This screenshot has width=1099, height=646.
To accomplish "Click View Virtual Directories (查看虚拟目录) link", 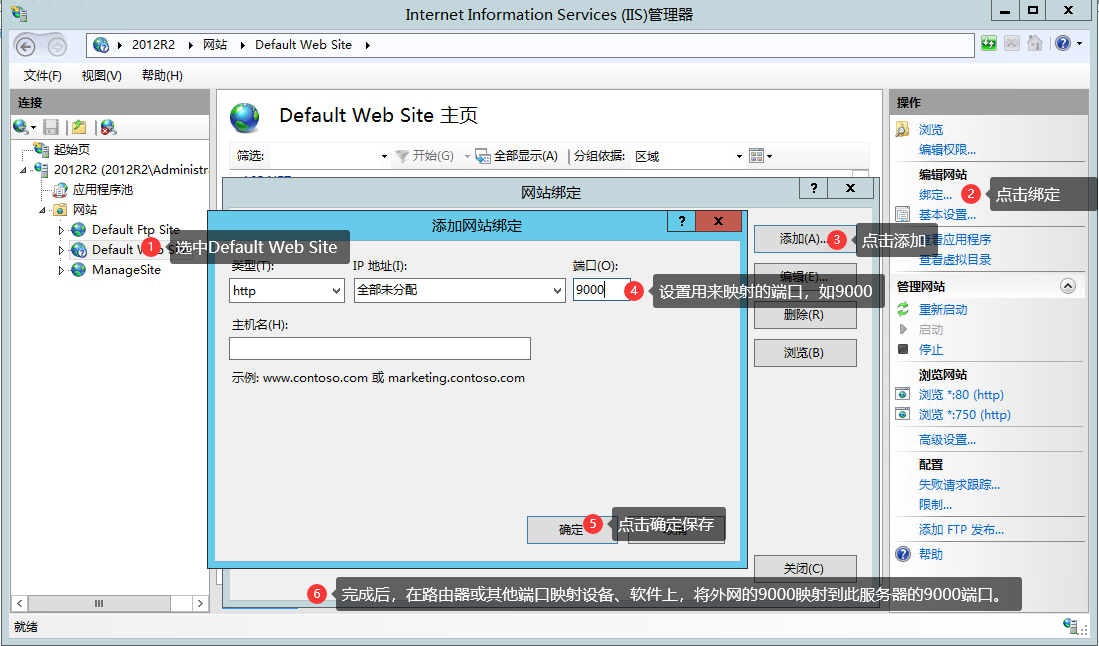I will click(x=955, y=260).
